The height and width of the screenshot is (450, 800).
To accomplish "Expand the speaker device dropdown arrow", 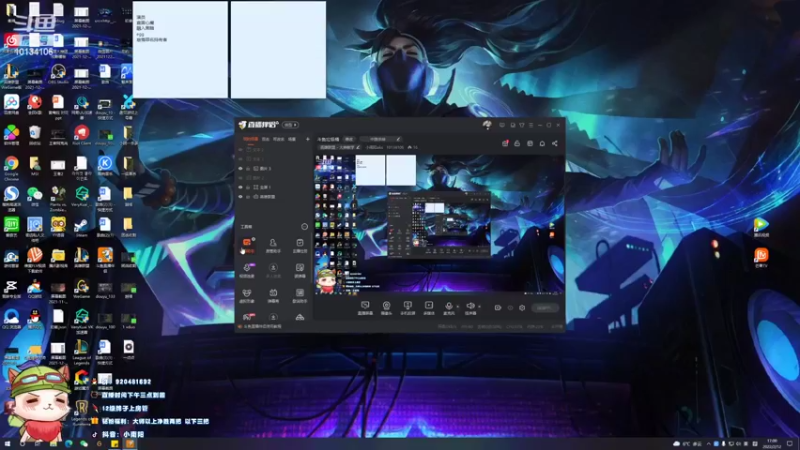I will point(480,307).
